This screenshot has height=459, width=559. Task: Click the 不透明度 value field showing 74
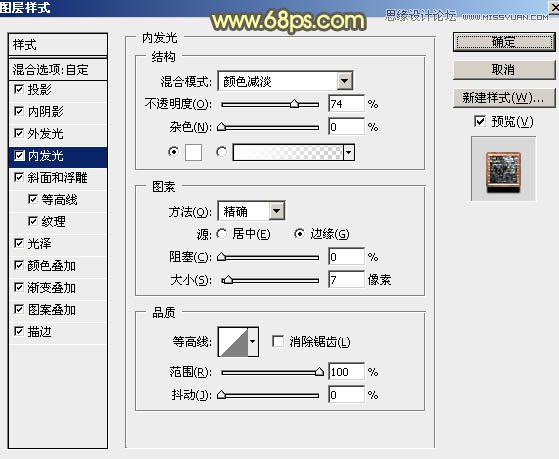click(x=347, y=104)
